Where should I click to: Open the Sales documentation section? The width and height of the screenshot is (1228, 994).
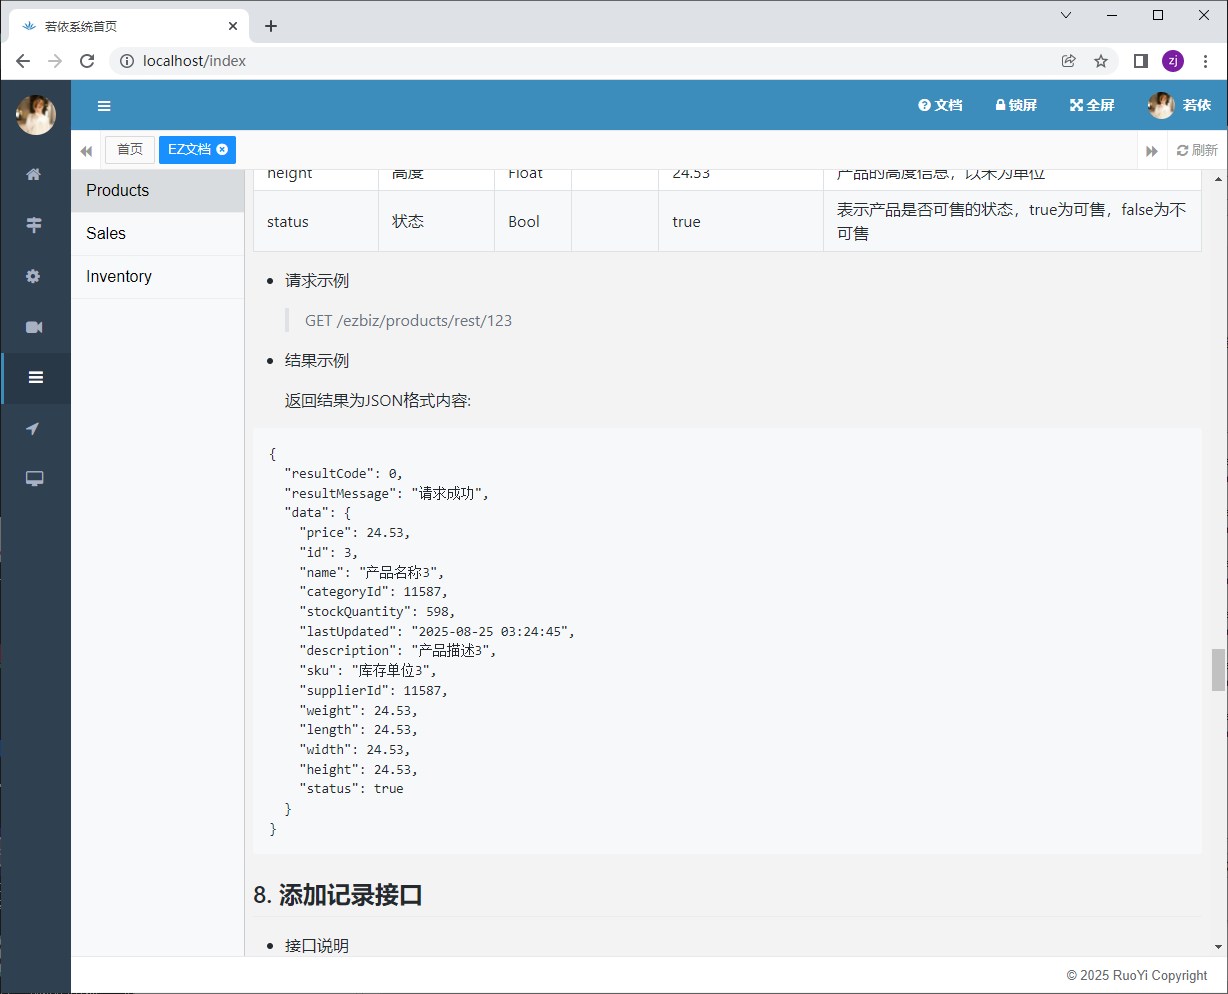click(106, 233)
